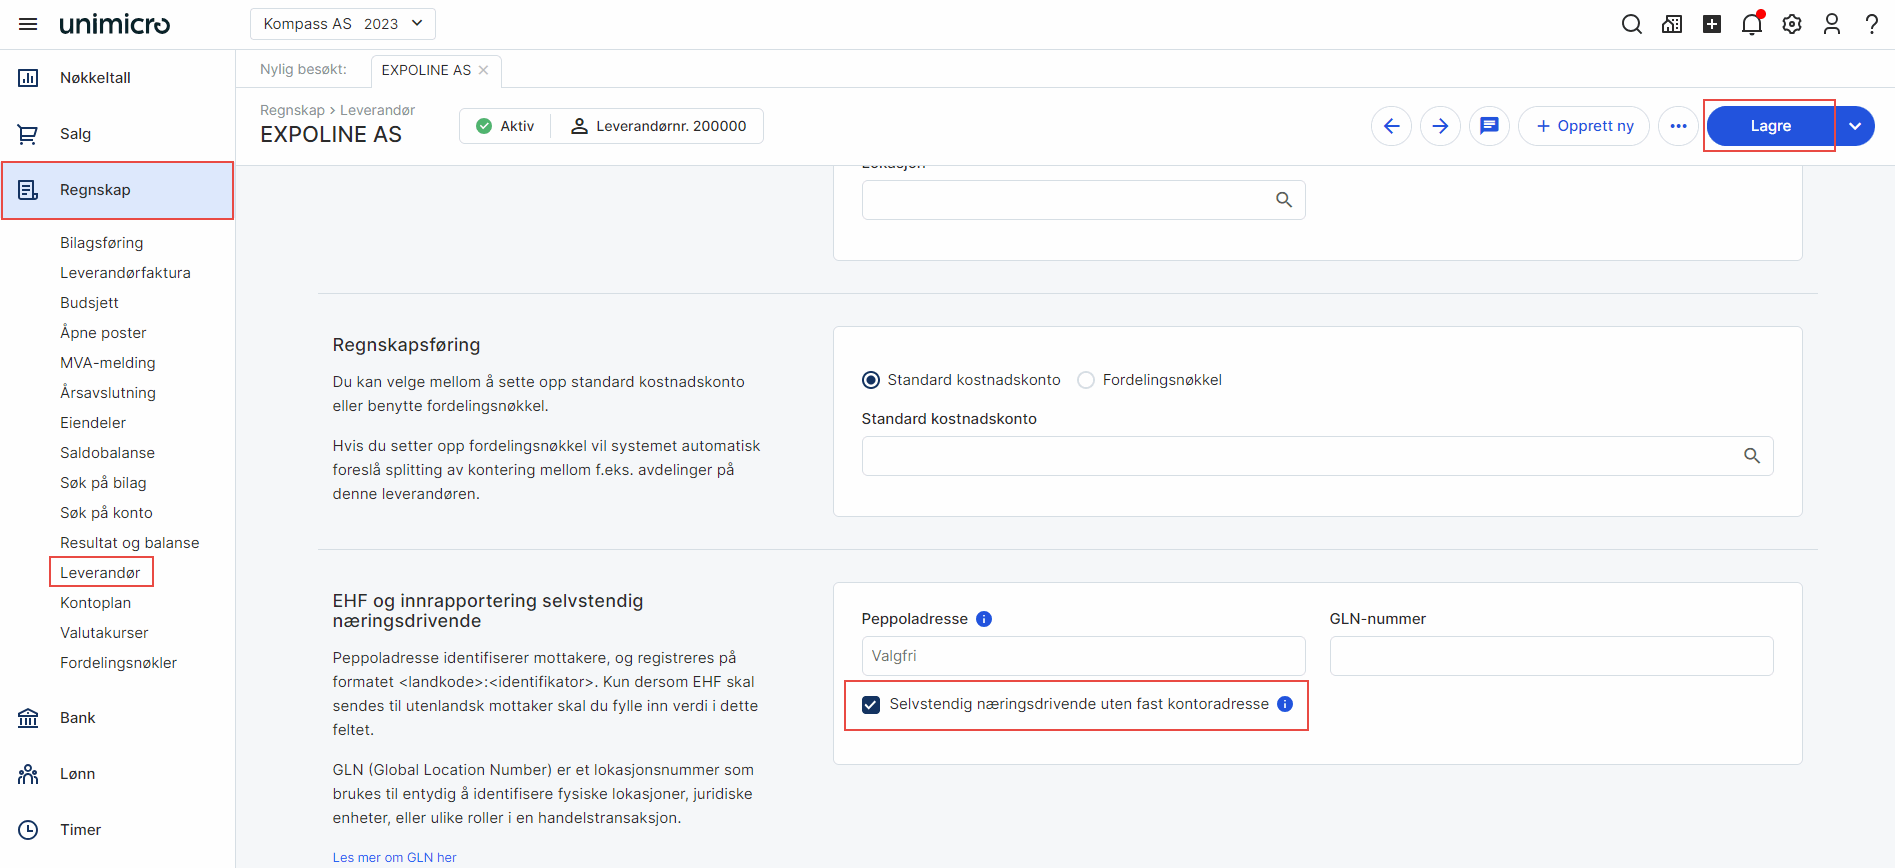Select the Fordelingsnøkkel radio option
The width and height of the screenshot is (1895, 868).
tap(1086, 380)
